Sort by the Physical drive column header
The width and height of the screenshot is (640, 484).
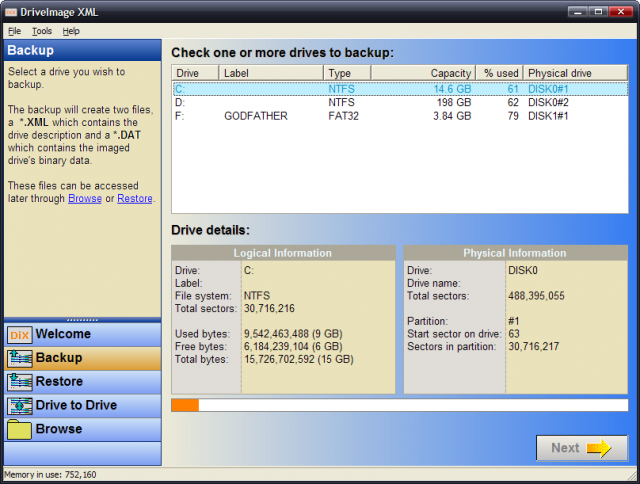[x=575, y=73]
